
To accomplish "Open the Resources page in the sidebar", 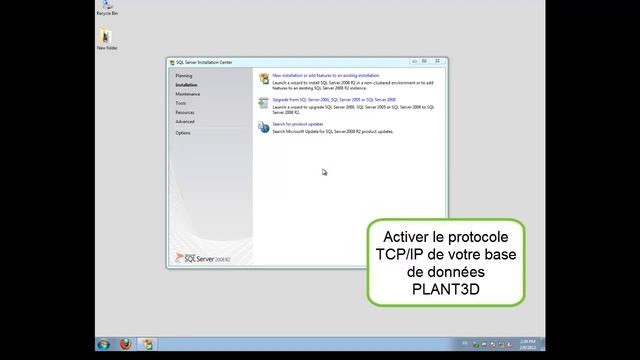I will 185,112.
